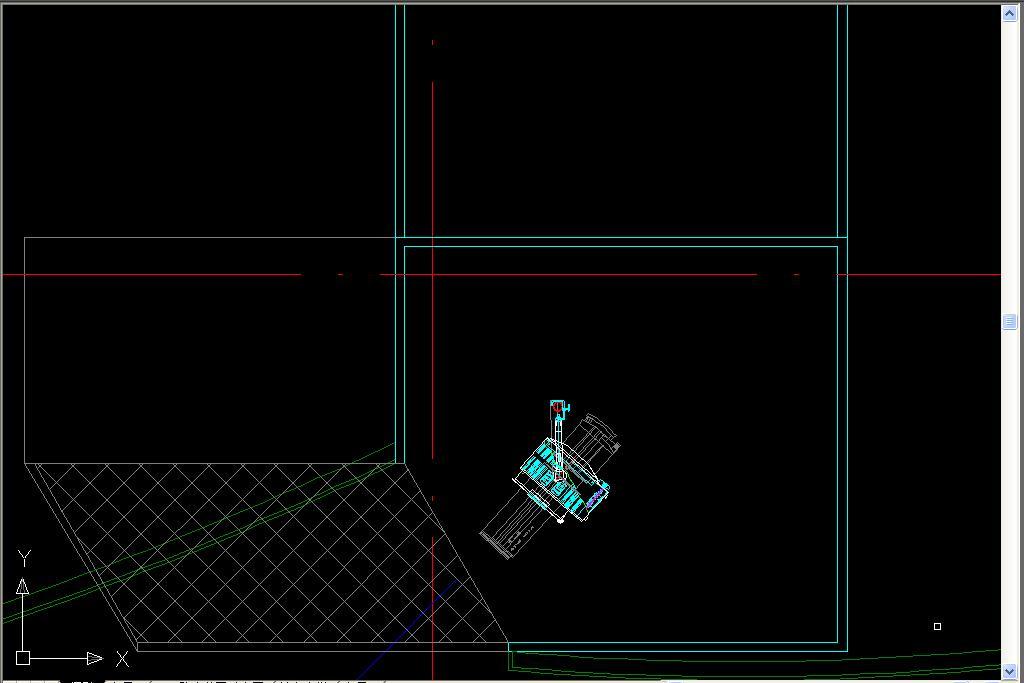Click the UCS icon origin square
The width and height of the screenshot is (1024, 683).
click(23, 658)
